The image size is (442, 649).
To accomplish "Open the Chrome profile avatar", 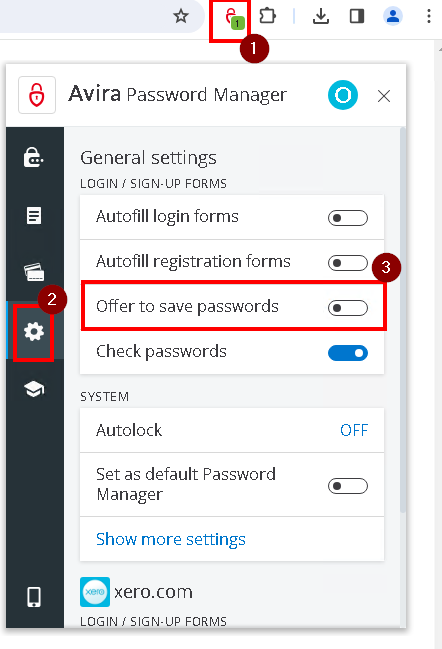I will click(x=392, y=17).
